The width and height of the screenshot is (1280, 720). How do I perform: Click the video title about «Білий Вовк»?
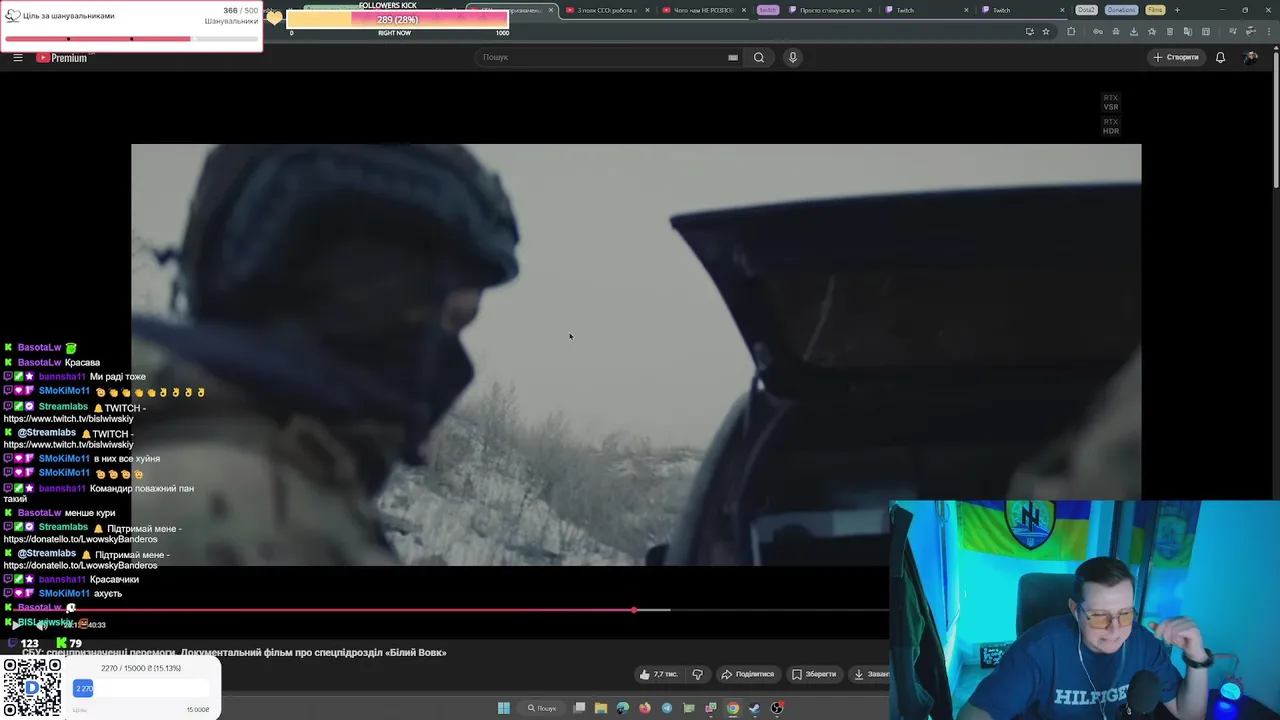coord(235,653)
